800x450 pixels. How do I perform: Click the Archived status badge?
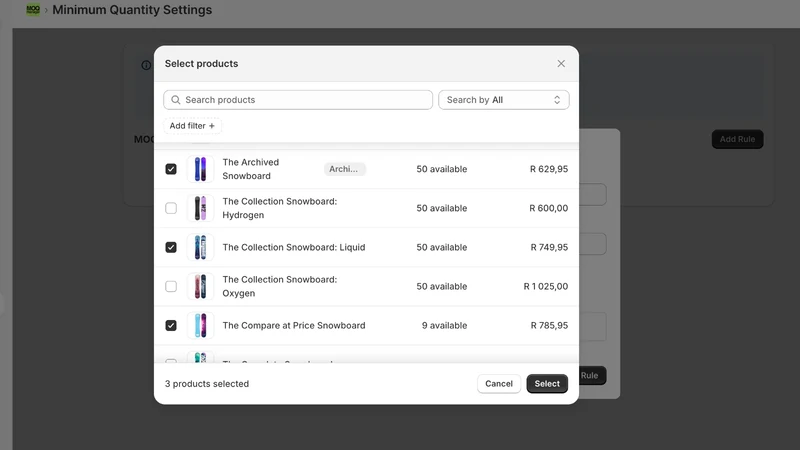[x=344, y=169]
